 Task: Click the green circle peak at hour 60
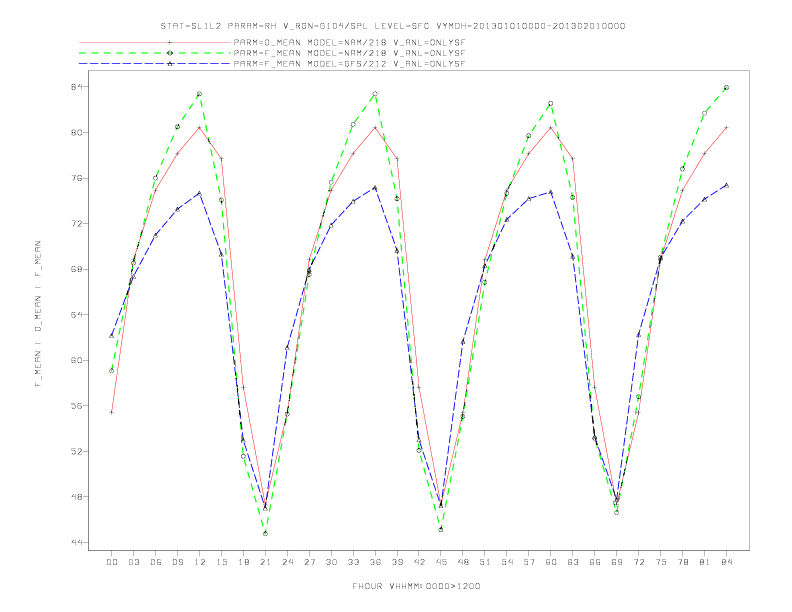coord(551,104)
